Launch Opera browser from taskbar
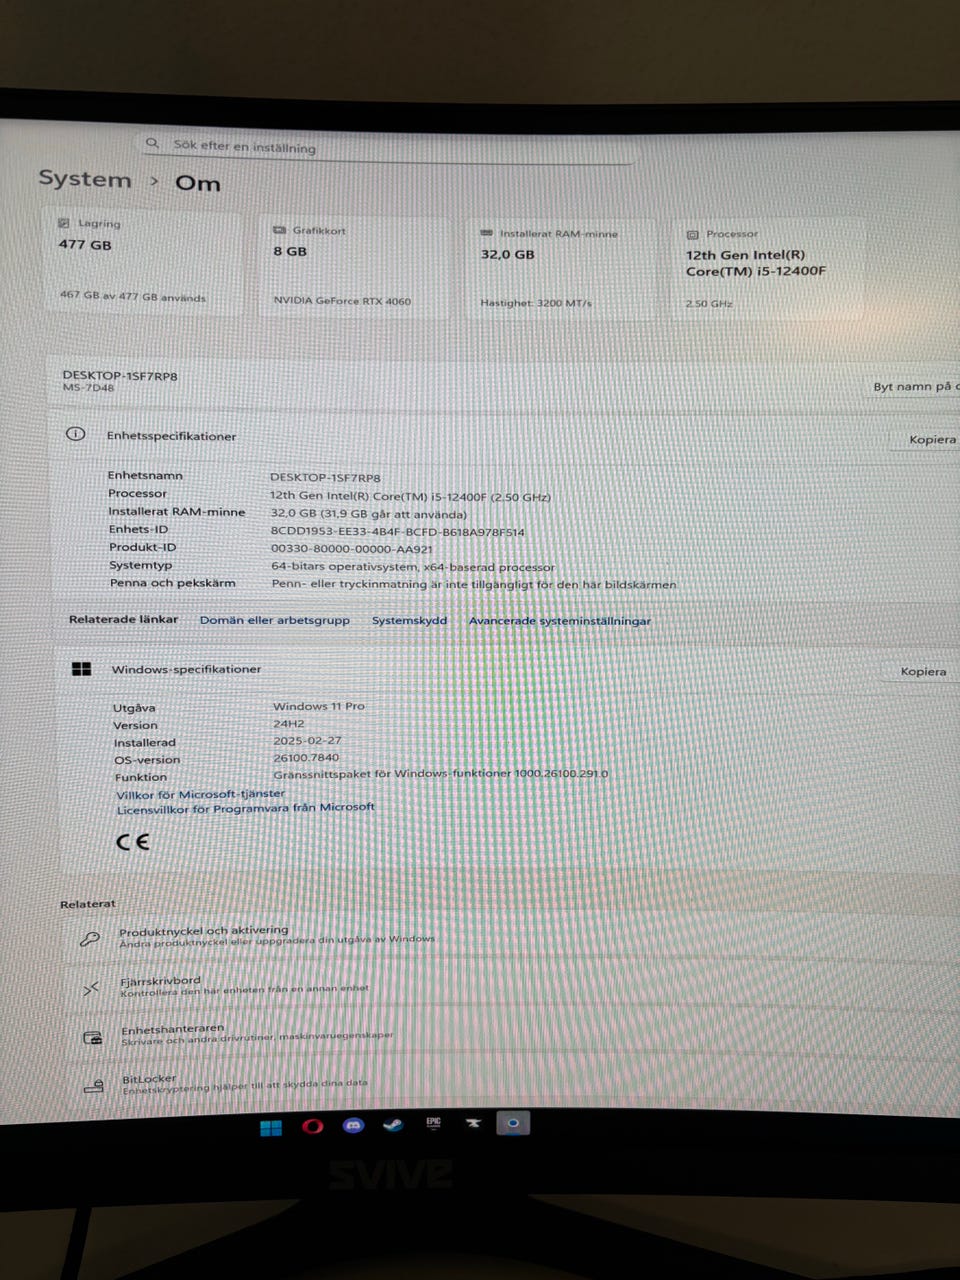The width and height of the screenshot is (960, 1280). click(312, 1127)
